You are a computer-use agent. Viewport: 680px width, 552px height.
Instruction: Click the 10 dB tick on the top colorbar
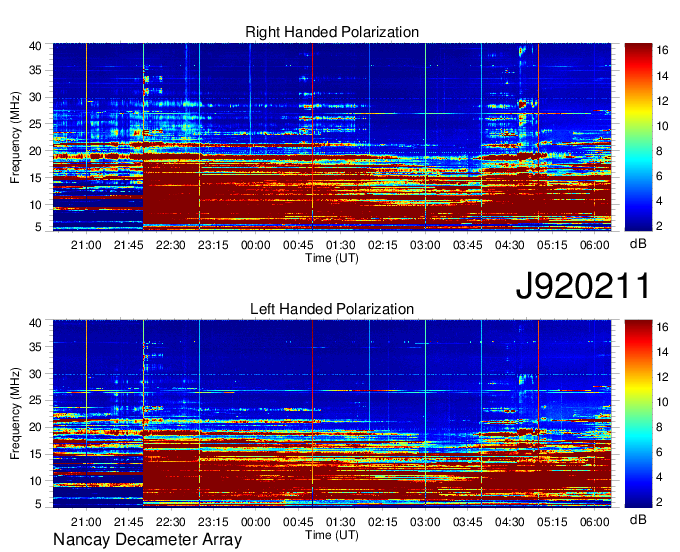[662, 126]
